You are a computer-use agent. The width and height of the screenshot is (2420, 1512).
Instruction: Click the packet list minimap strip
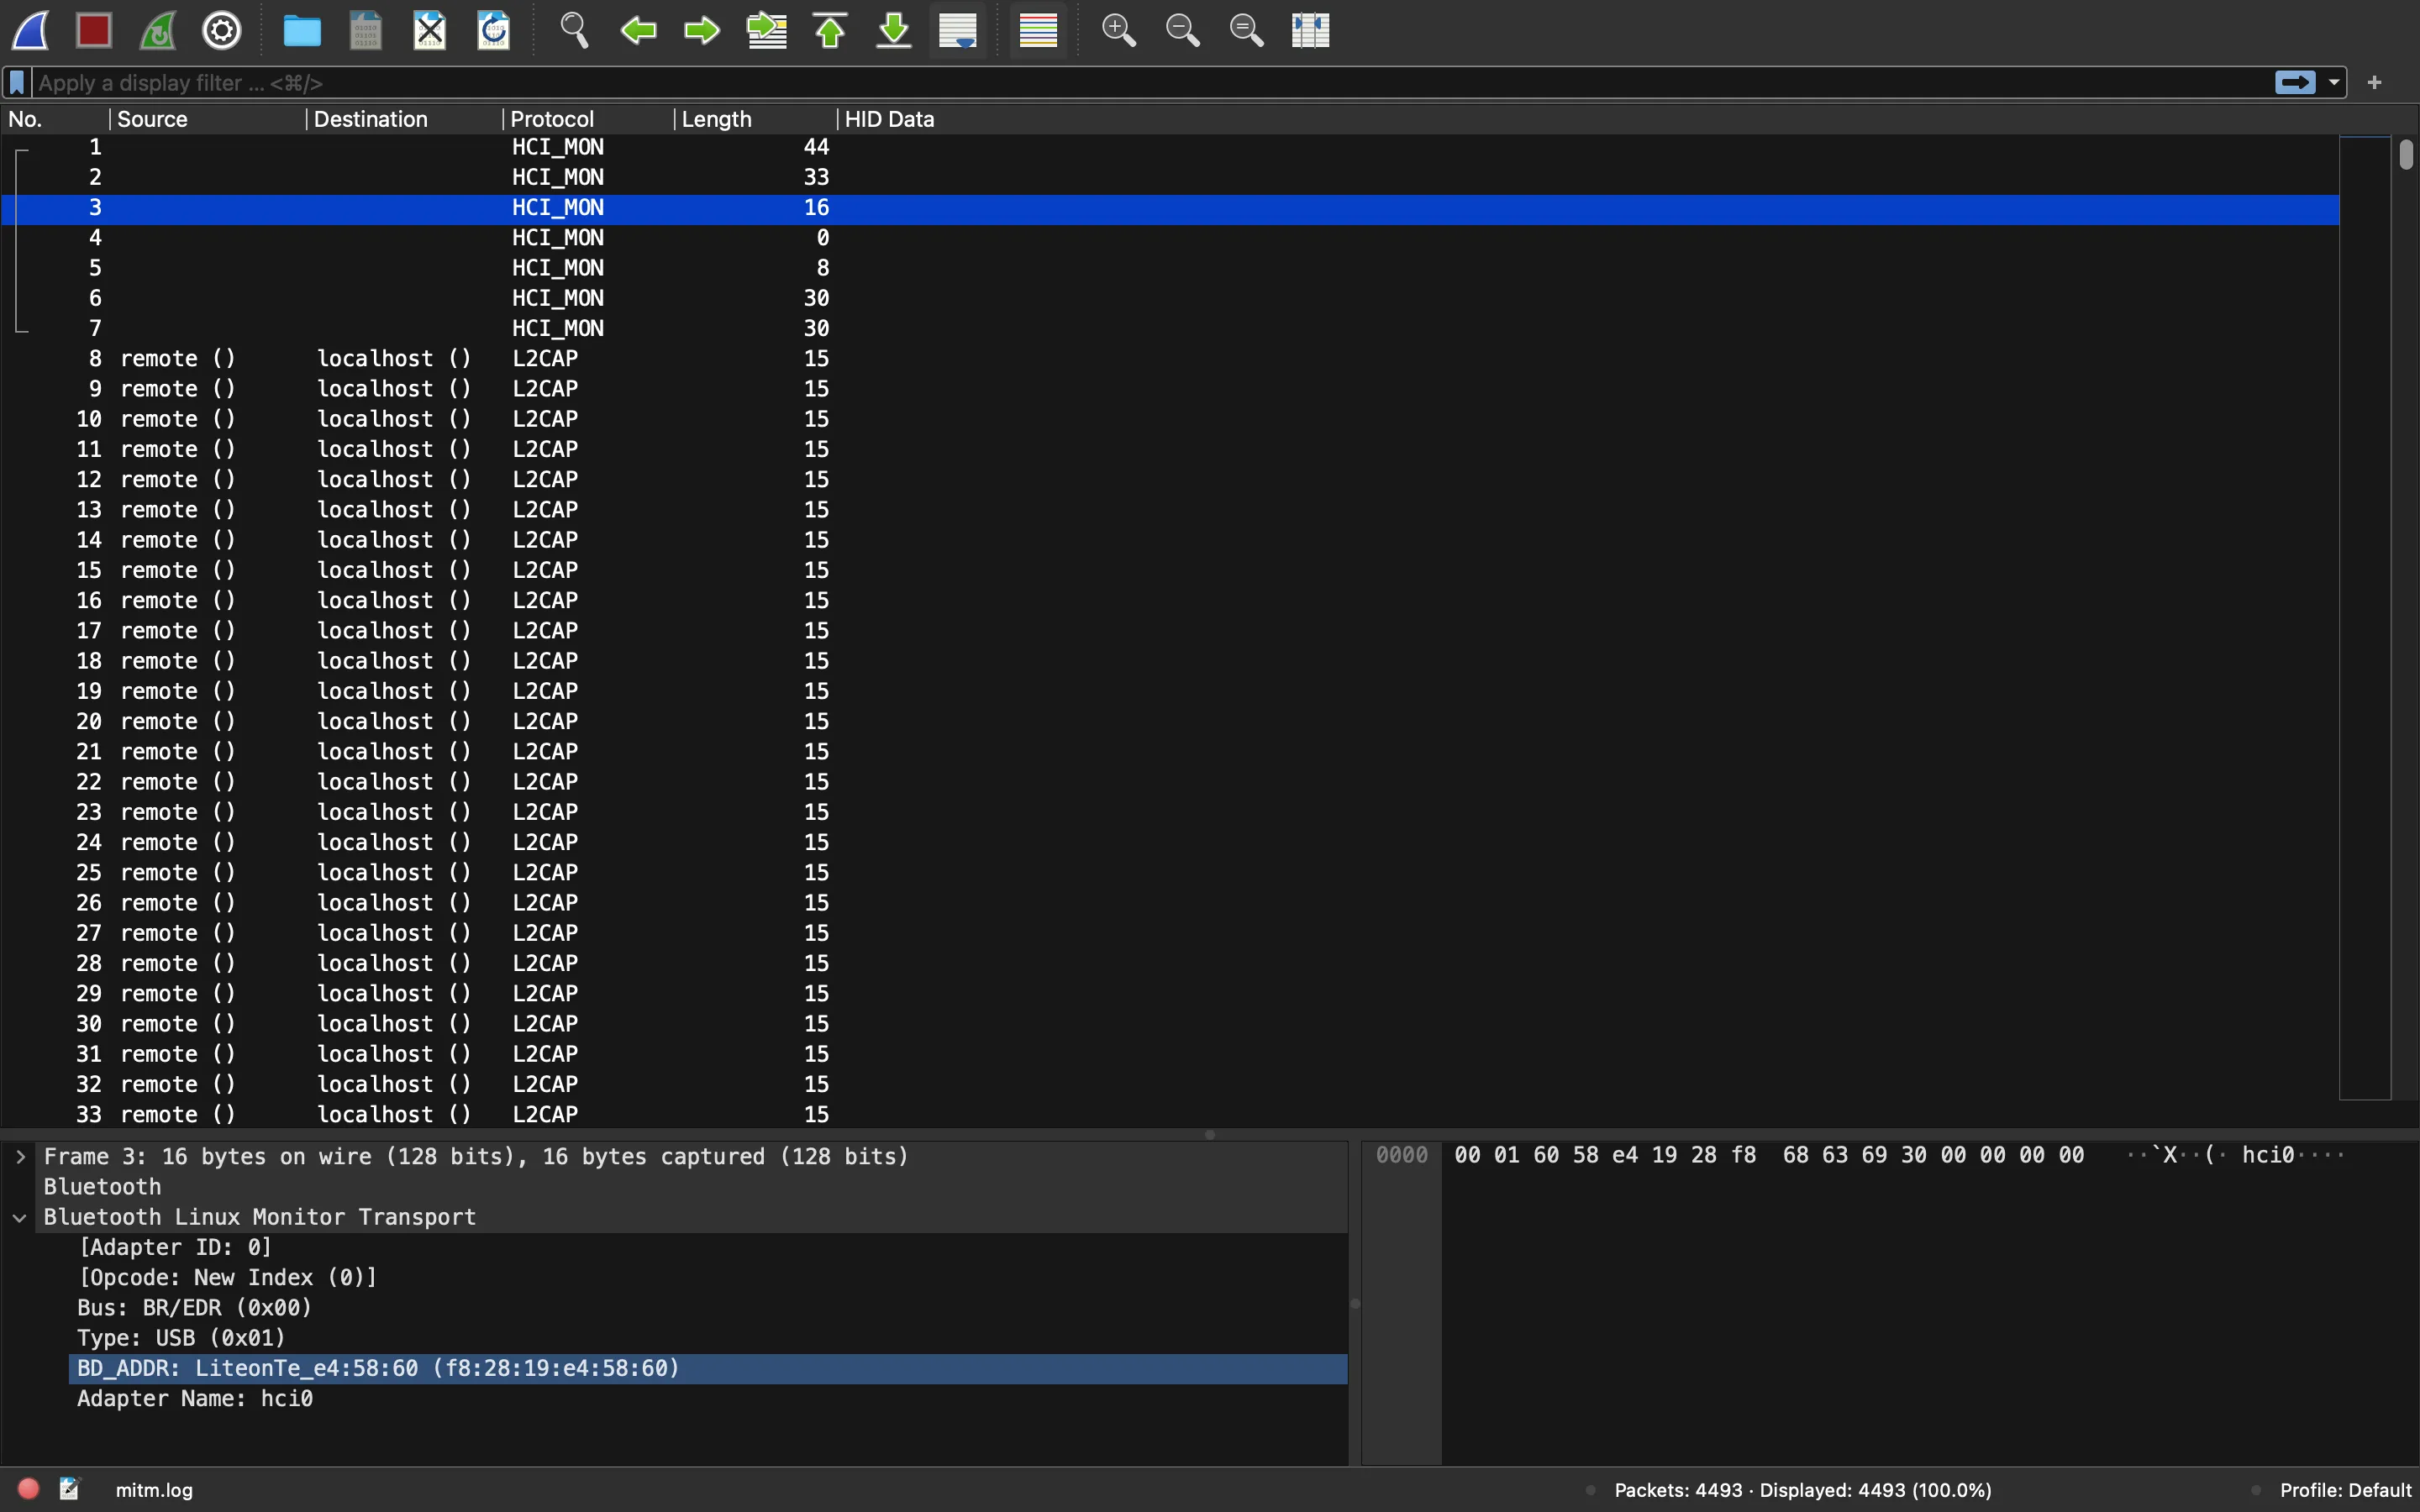(x=2365, y=618)
